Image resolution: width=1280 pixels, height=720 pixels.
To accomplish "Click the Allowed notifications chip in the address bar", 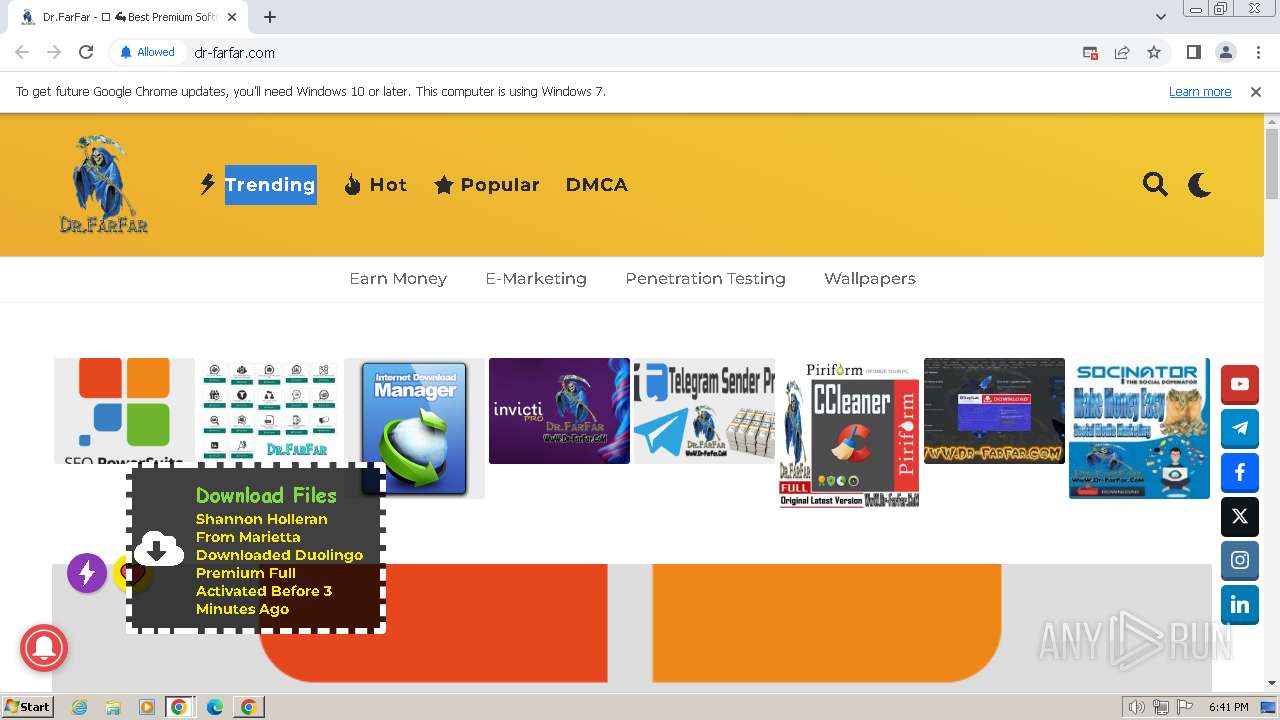I will point(147,52).
